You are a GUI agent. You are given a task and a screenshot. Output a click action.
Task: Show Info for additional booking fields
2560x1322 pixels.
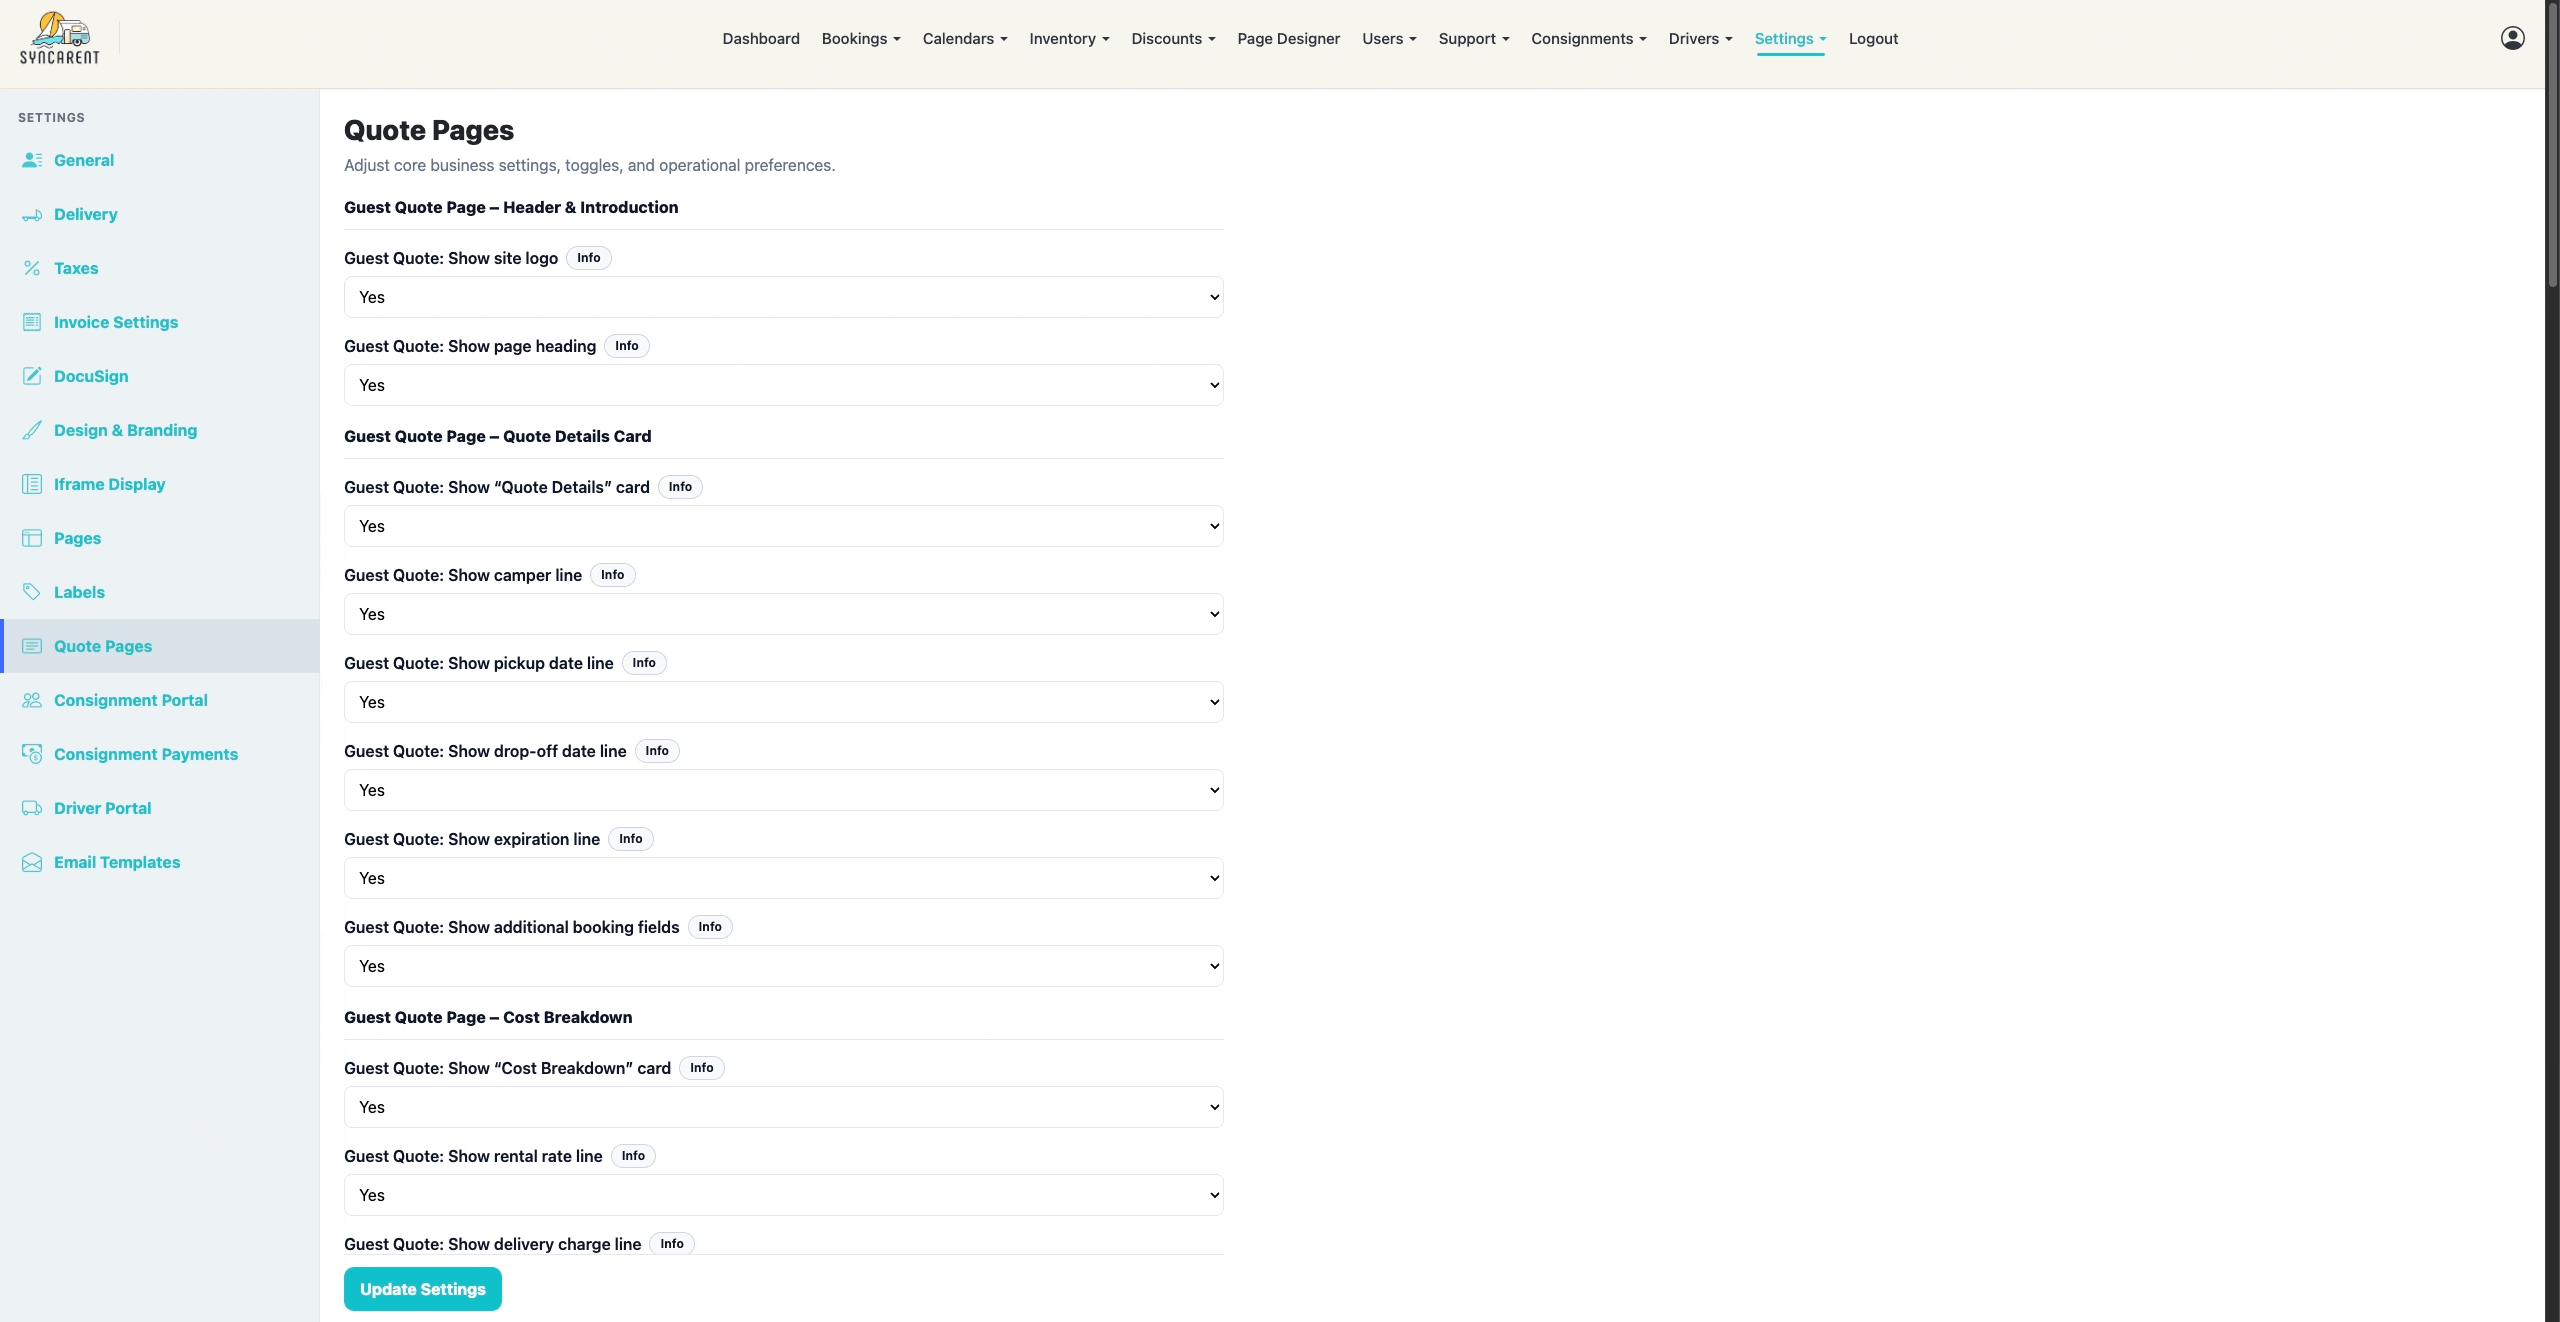[x=710, y=927]
